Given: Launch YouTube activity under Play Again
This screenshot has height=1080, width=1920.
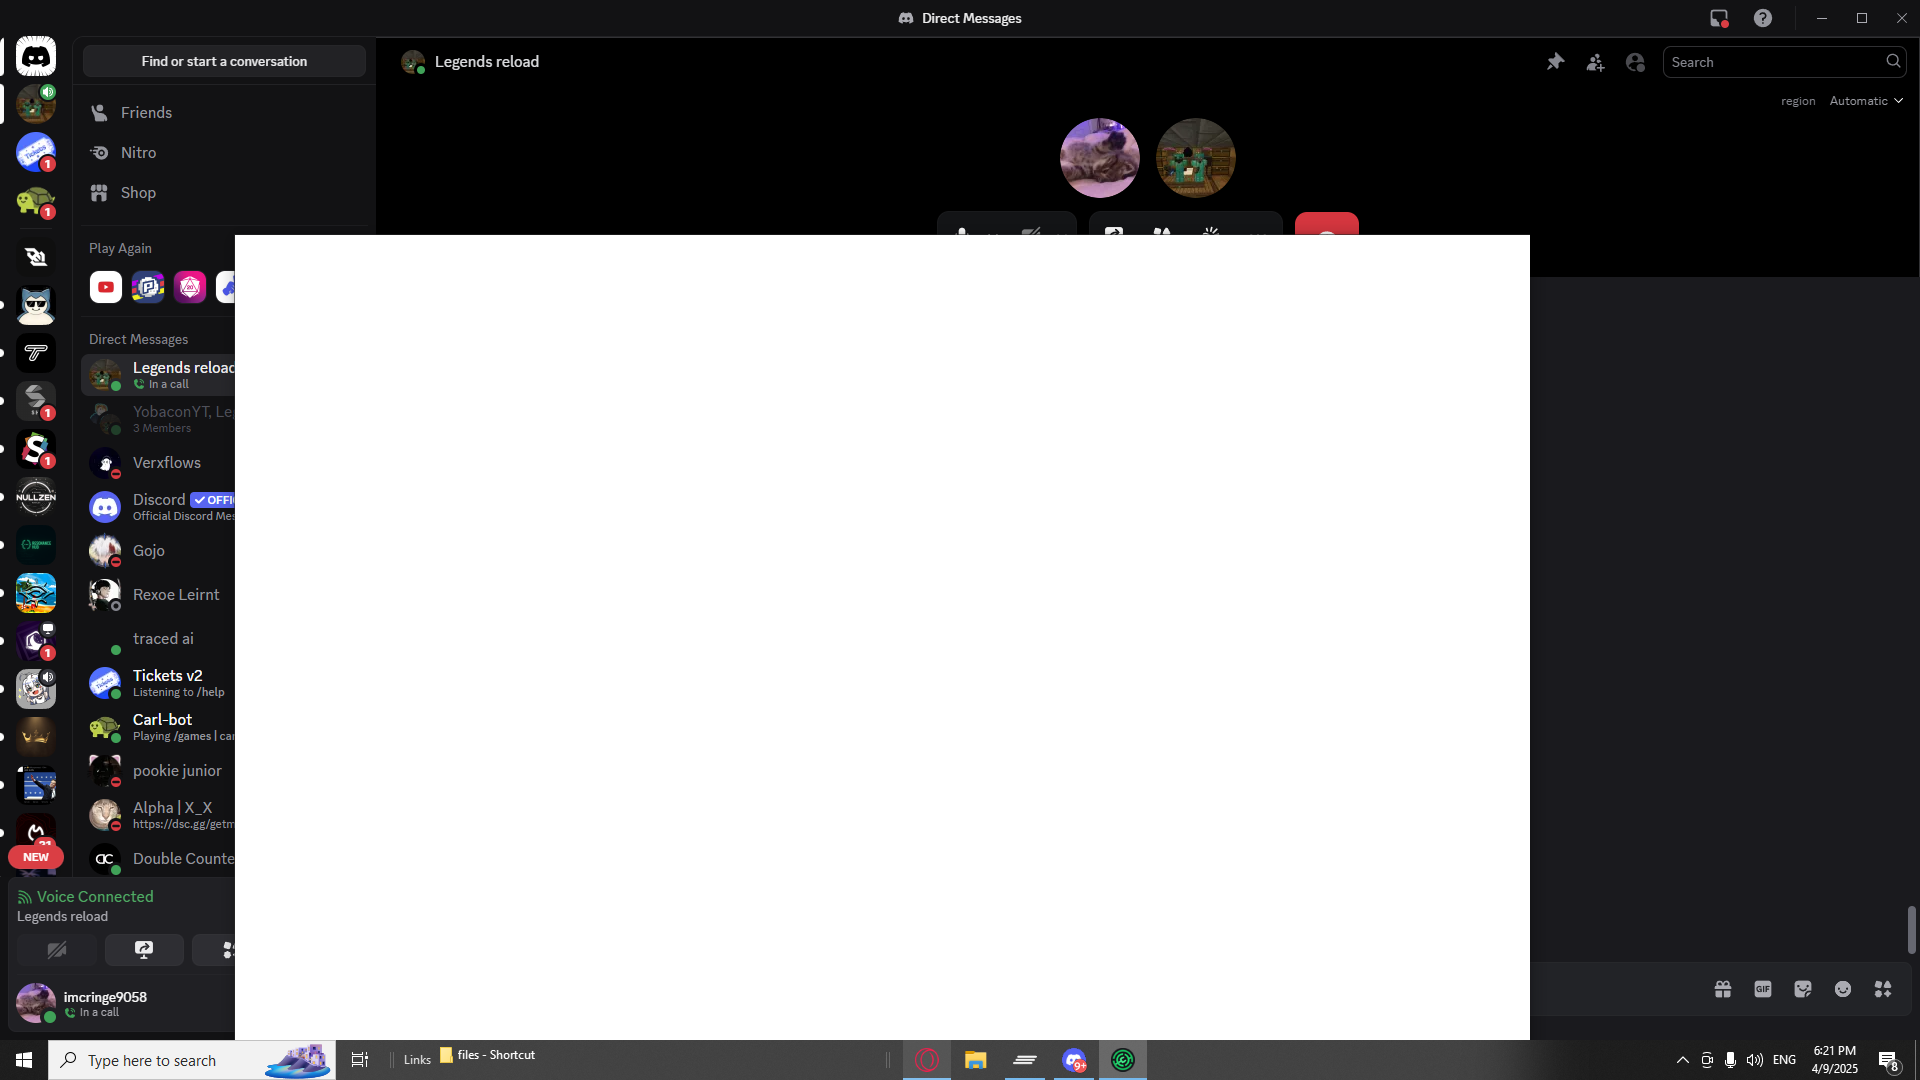Looking at the screenshot, I should 106,287.
